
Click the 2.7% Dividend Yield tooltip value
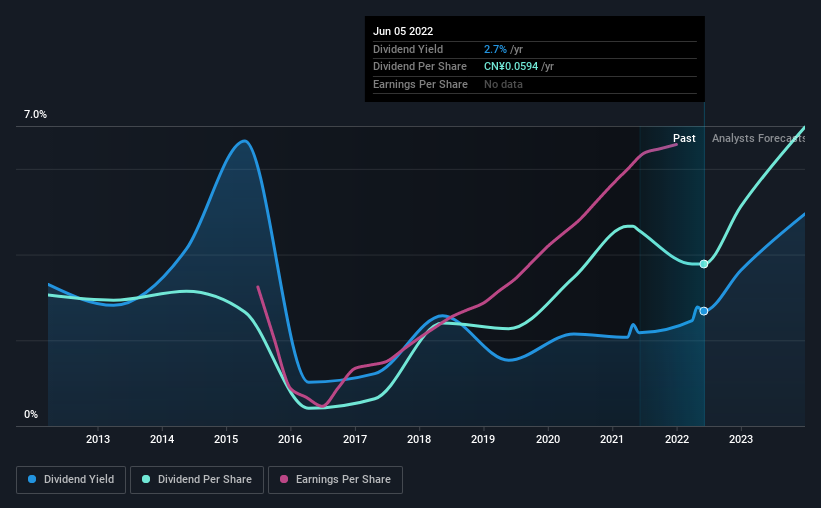pyautogui.click(x=495, y=49)
